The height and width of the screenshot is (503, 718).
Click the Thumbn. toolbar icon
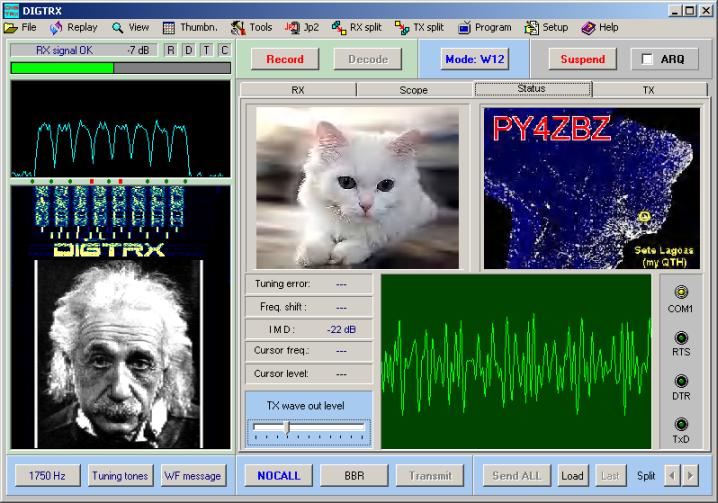pyautogui.click(x=170, y=27)
